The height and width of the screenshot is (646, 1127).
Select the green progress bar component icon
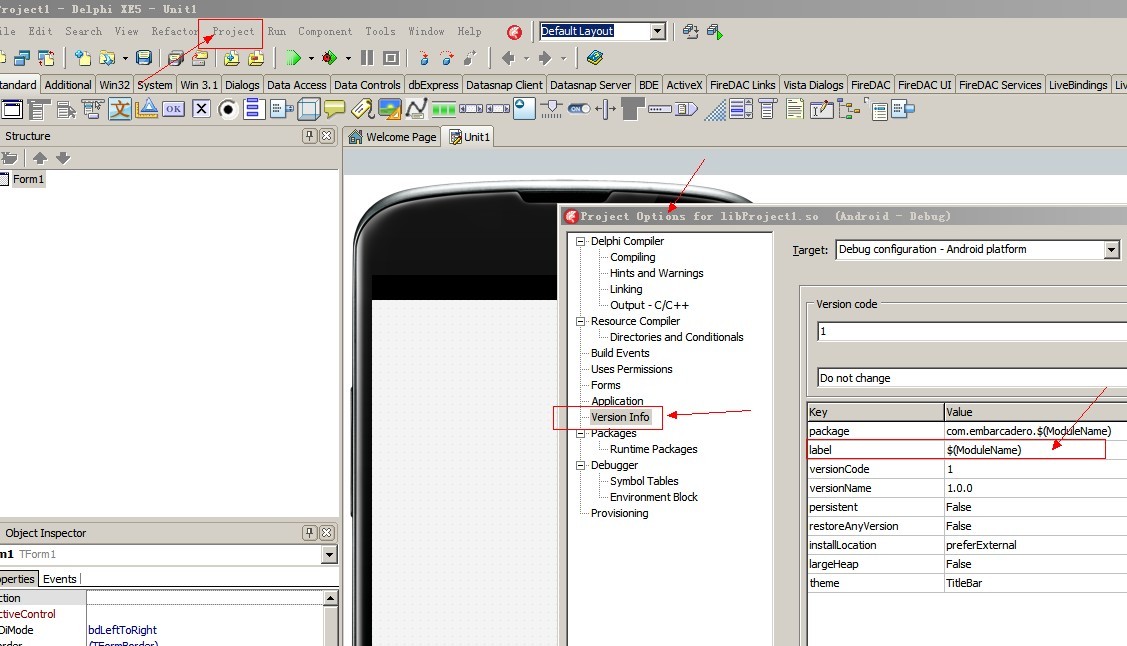[x=443, y=109]
